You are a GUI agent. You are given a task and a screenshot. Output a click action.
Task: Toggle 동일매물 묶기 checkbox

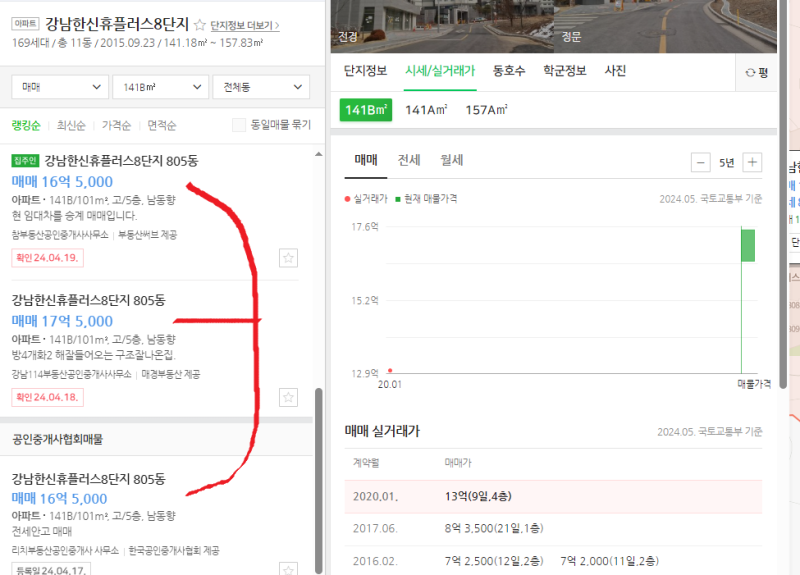(x=239, y=125)
